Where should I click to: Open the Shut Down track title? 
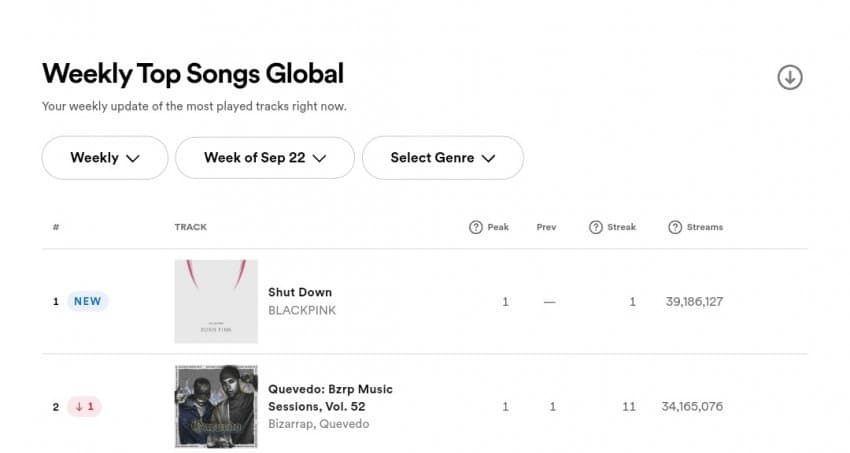tap(300, 292)
